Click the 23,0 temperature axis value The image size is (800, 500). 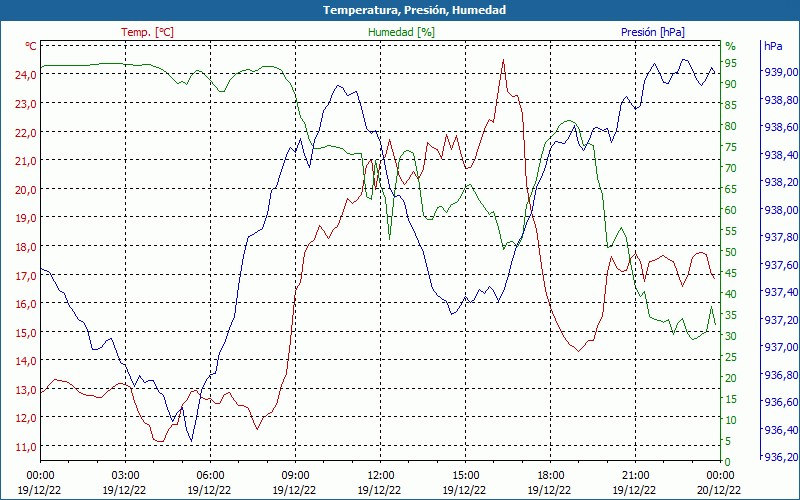click(24, 103)
